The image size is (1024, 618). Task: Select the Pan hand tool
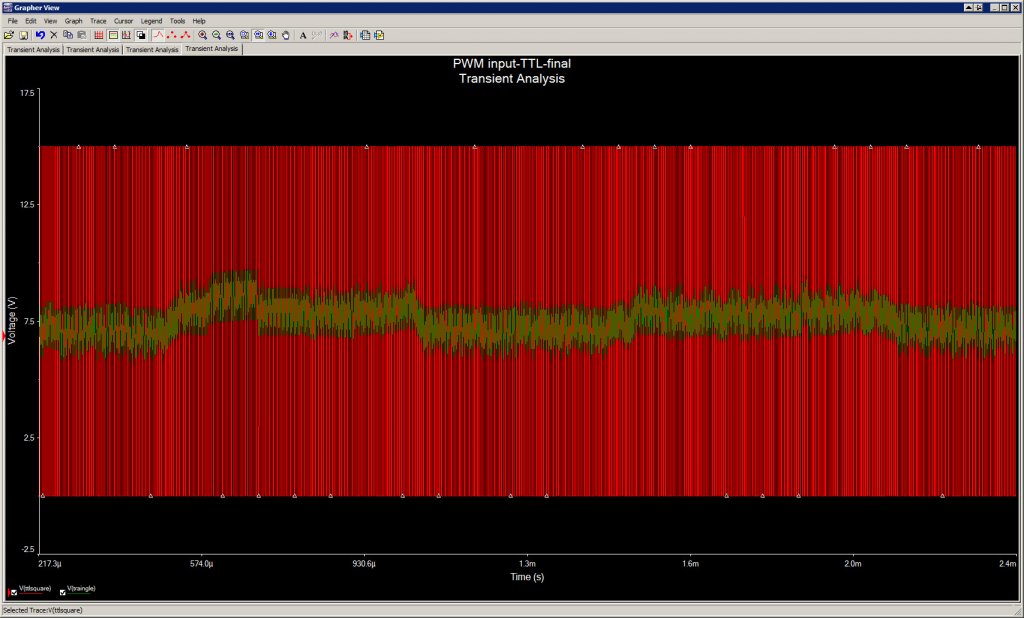point(285,35)
